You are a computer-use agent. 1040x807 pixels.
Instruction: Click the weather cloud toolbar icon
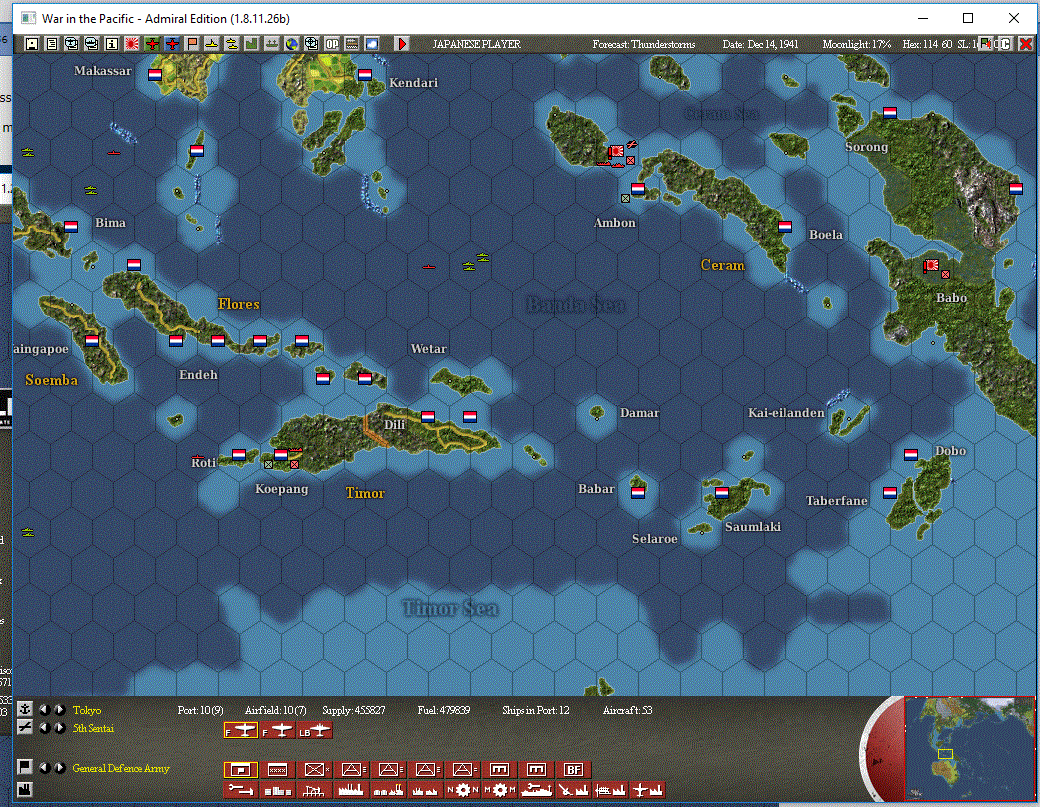pos(372,44)
